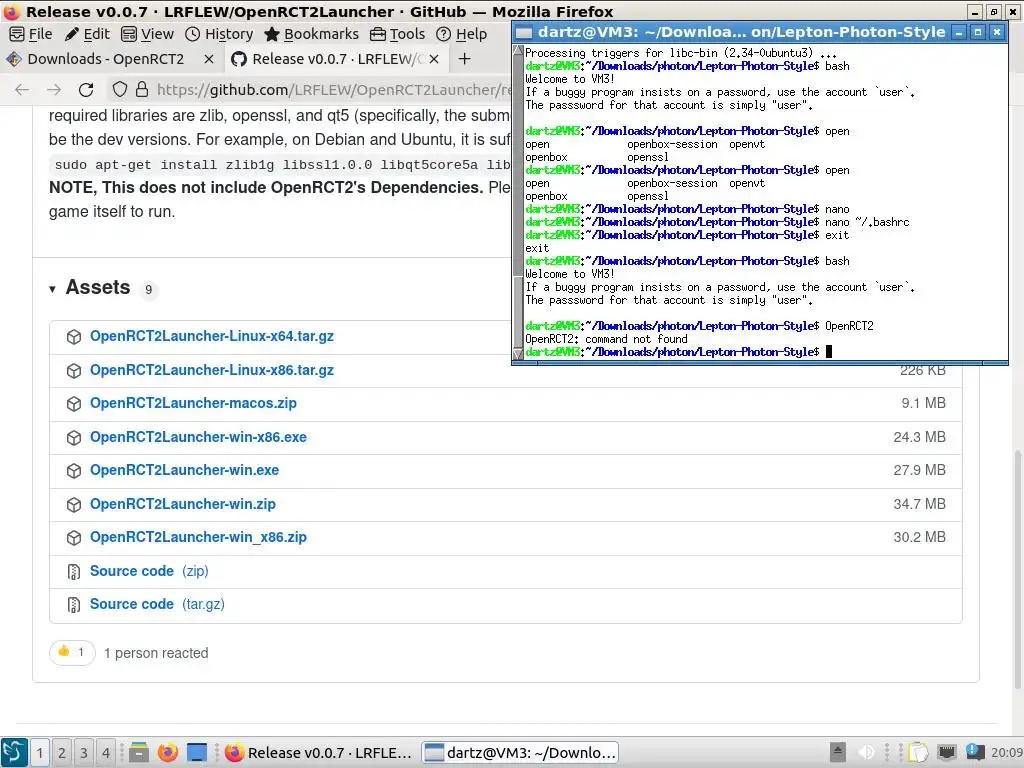Switch to workspace 2 in the taskbar

point(61,753)
